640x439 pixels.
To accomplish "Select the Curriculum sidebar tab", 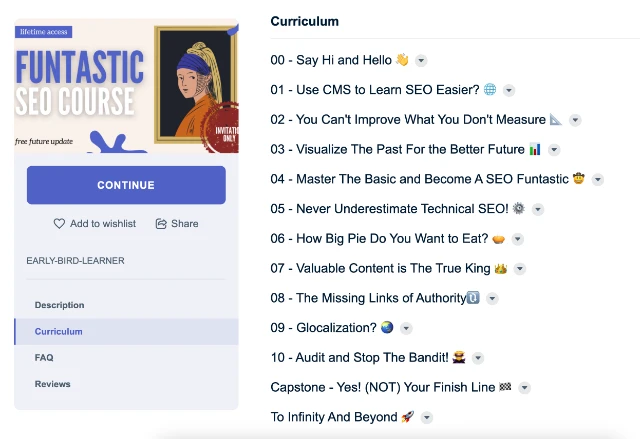I will click(x=58, y=331).
